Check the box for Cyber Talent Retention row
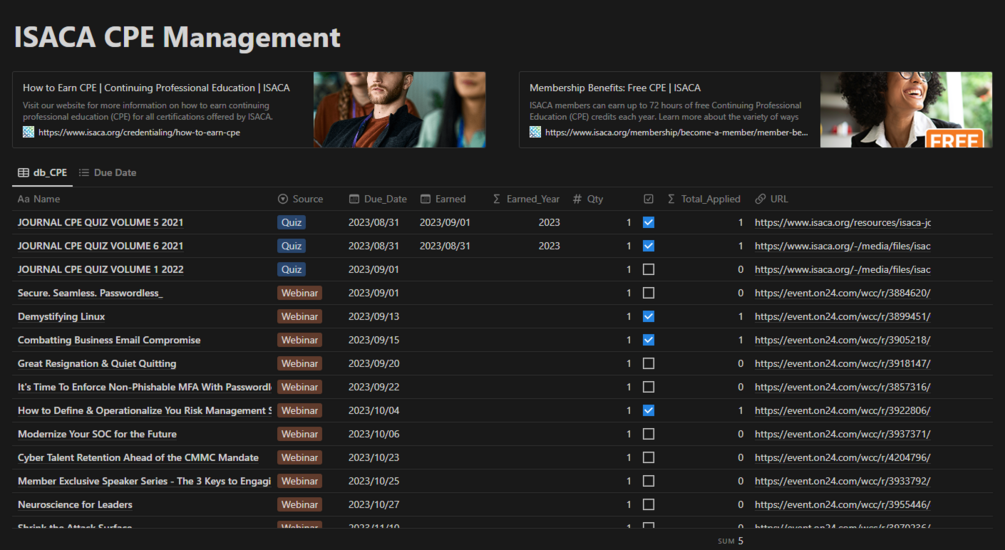1005x550 pixels. tap(649, 457)
